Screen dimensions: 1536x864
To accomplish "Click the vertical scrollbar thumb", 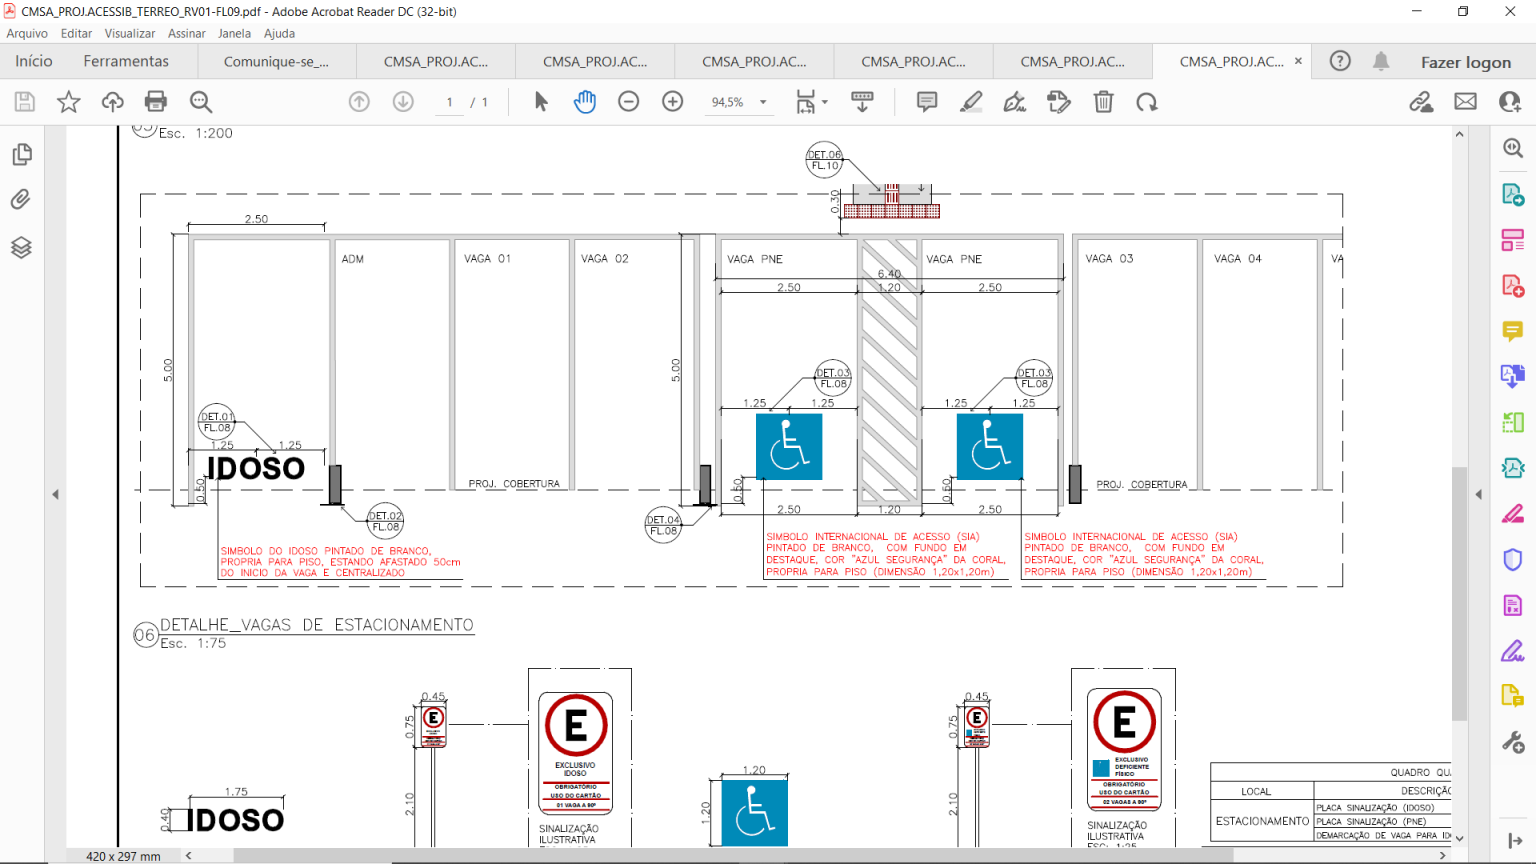I will tap(1459, 594).
